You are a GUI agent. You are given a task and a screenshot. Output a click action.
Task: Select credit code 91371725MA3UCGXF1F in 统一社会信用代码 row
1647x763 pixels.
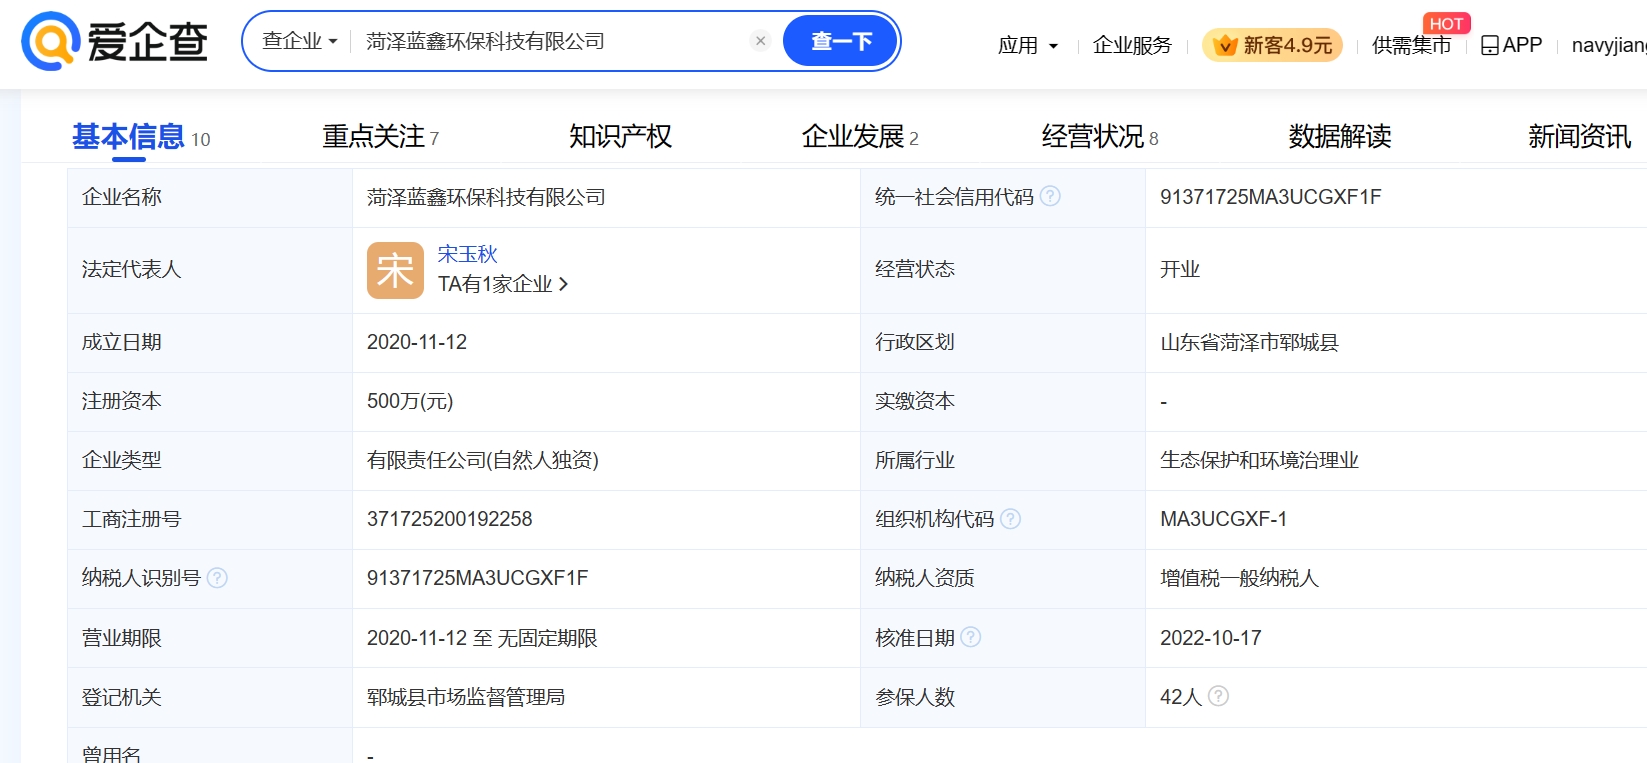click(x=1270, y=197)
